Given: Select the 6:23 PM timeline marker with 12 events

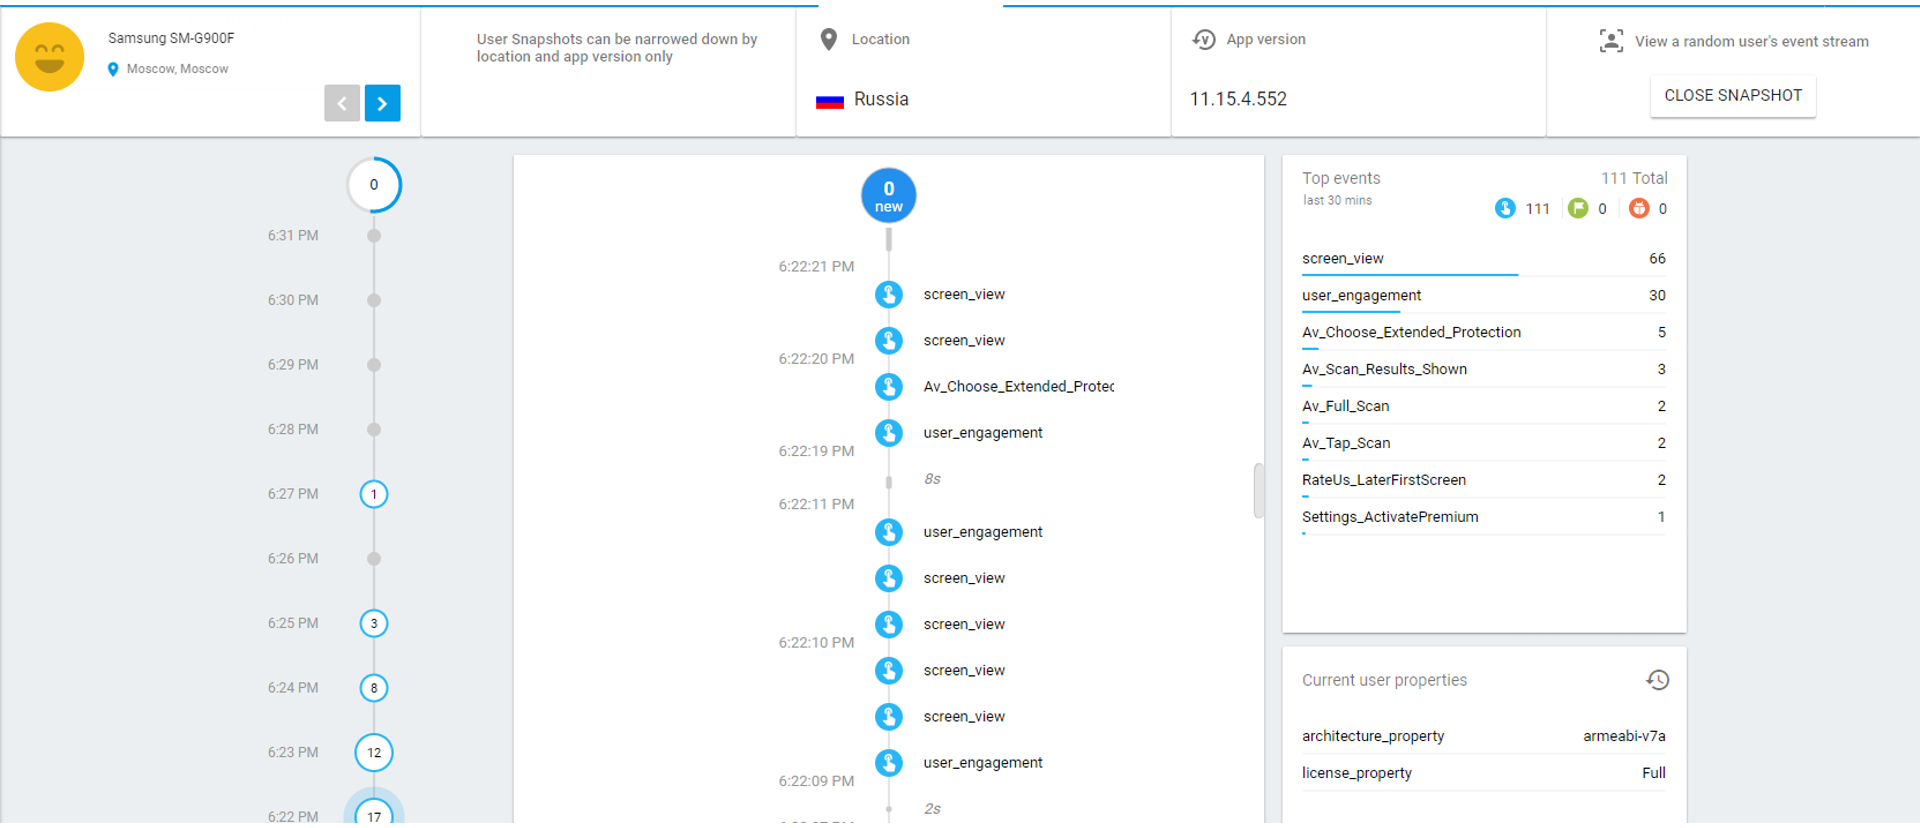Looking at the screenshot, I should pyautogui.click(x=374, y=753).
